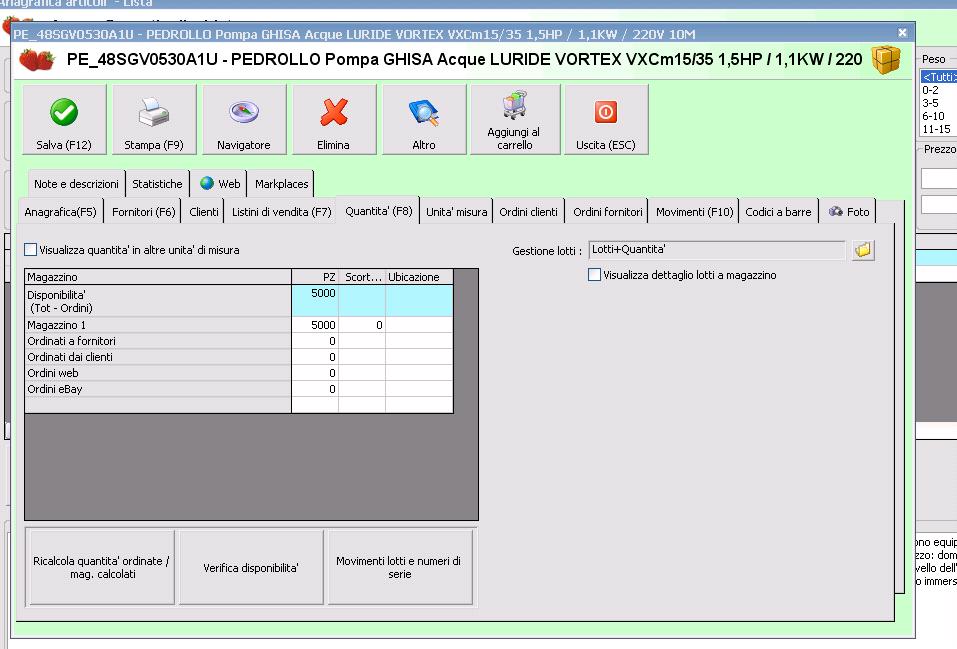Click the Ordini web row label
Screen dimensions: 957x649
(x=157, y=372)
